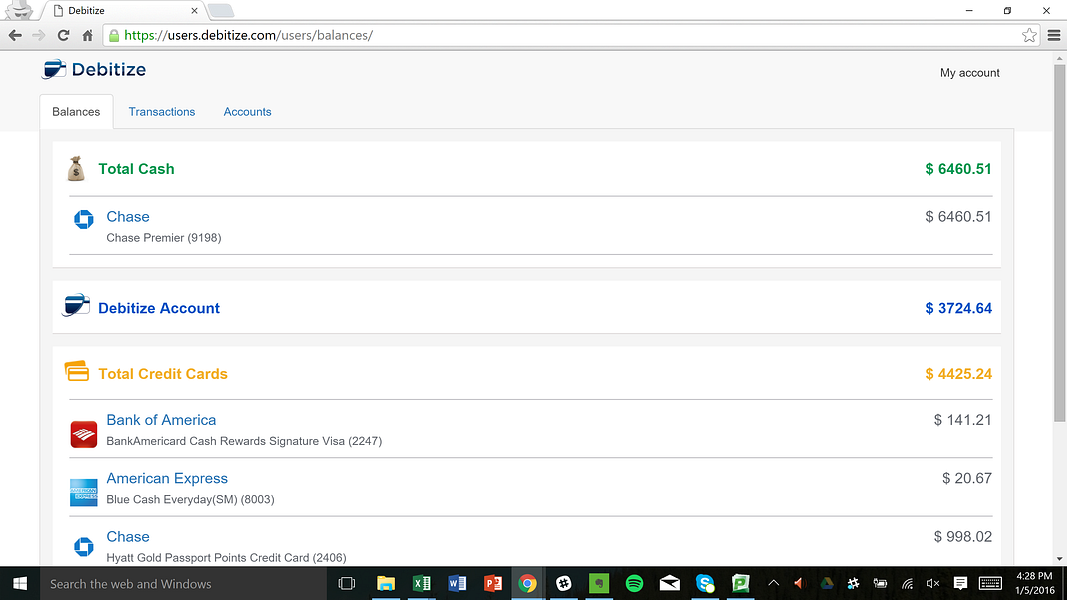Screen dimensions: 1067x600
Task: Open Slack from the taskbar
Action: [563, 583]
